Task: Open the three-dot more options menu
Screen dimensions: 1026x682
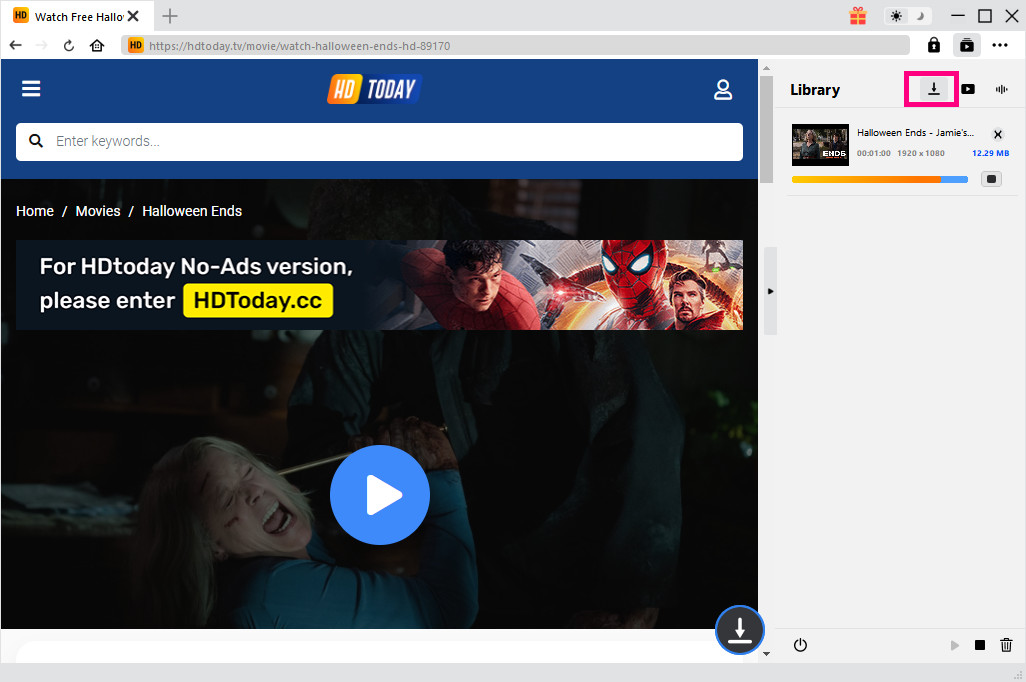Action: 1000,45
